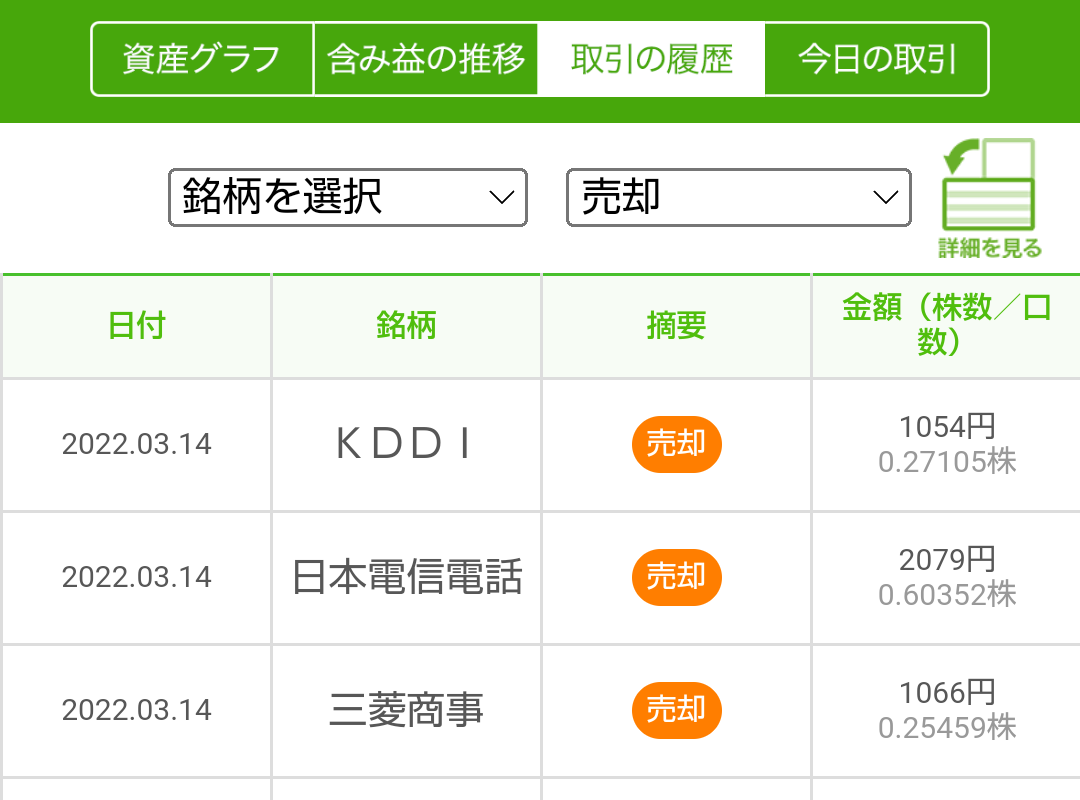Select the 日本電信電話 stock name
Image resolution: width=1080 pixels, height=800 pixels.
[x=406, y=577]
